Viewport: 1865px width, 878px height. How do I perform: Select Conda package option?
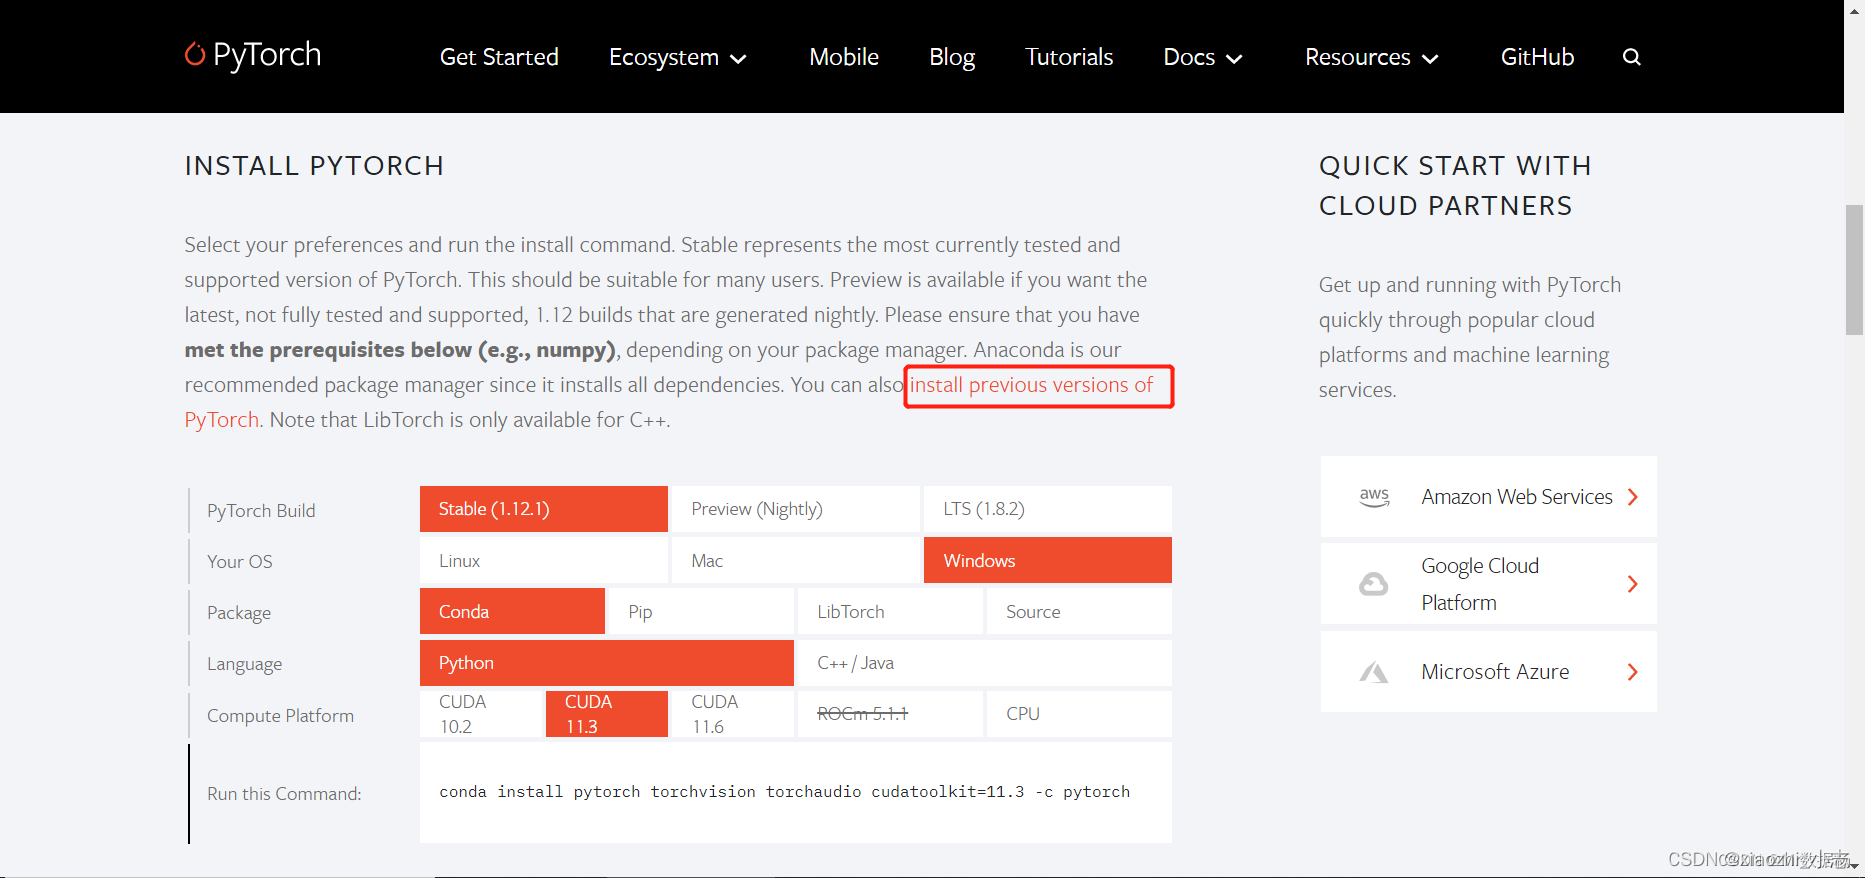512,611
